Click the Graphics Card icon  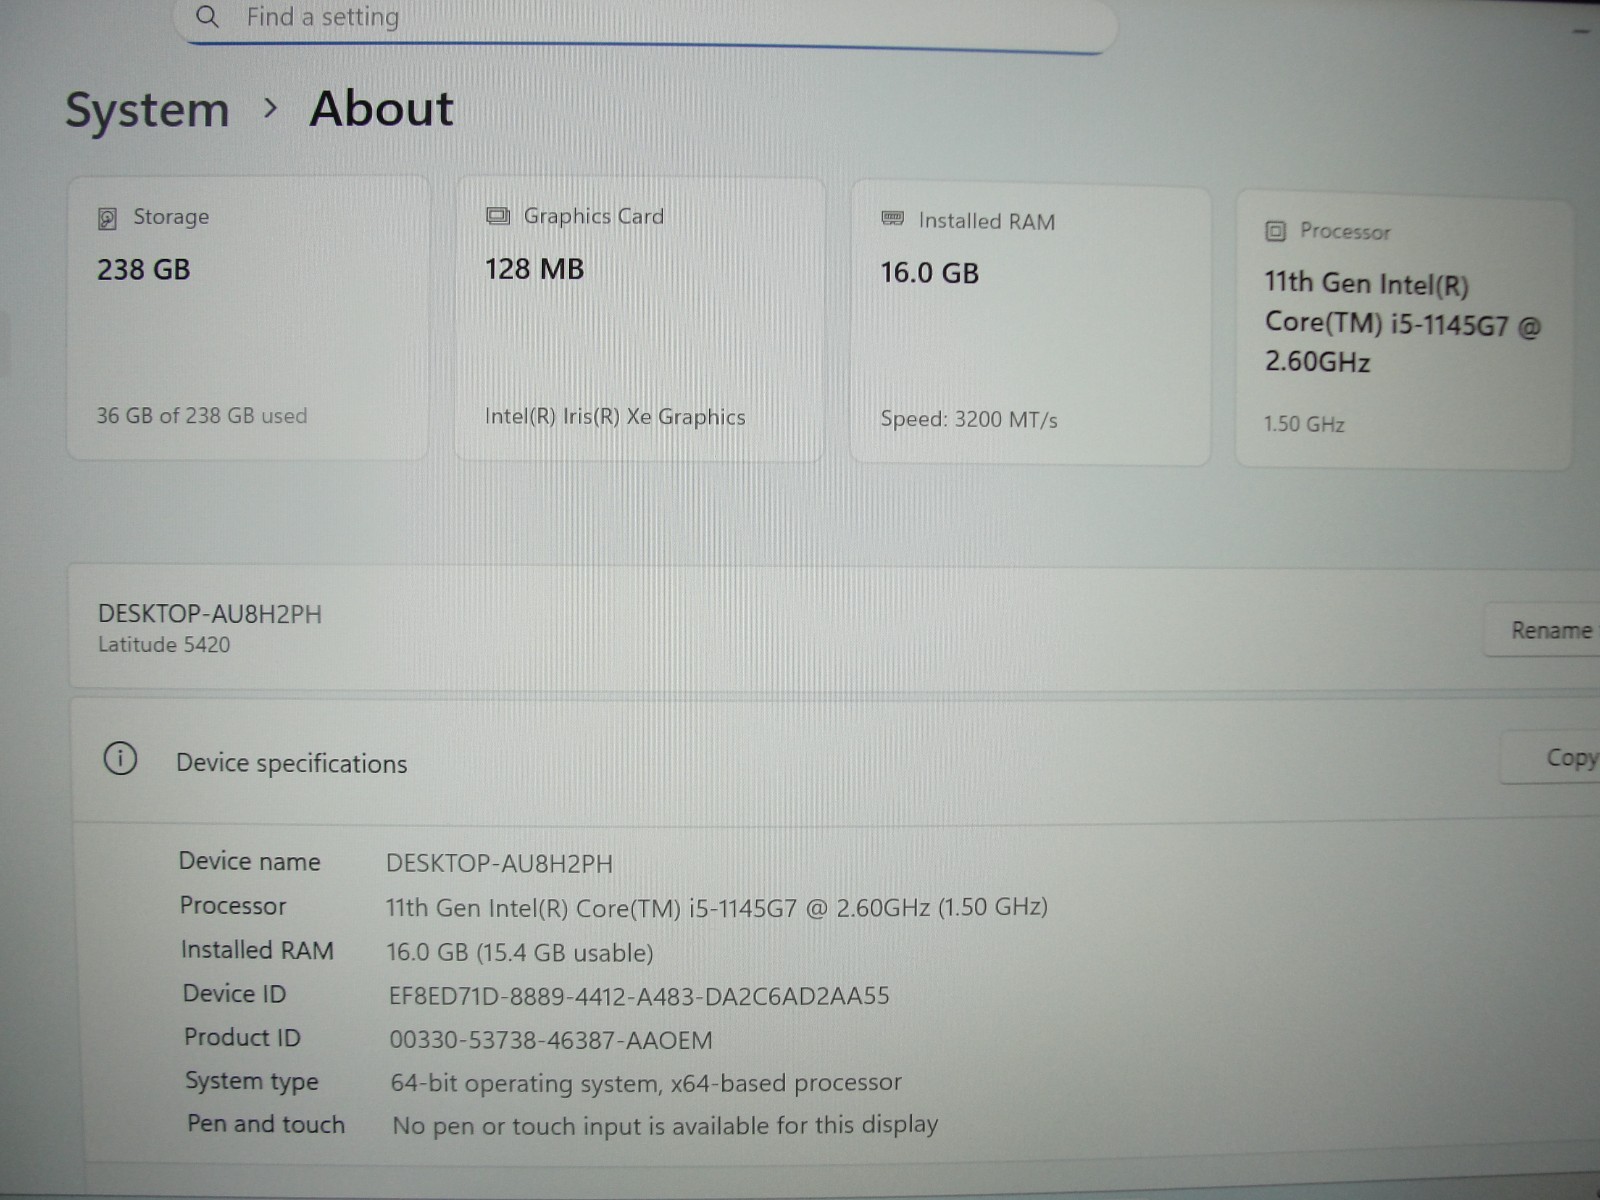497,216
